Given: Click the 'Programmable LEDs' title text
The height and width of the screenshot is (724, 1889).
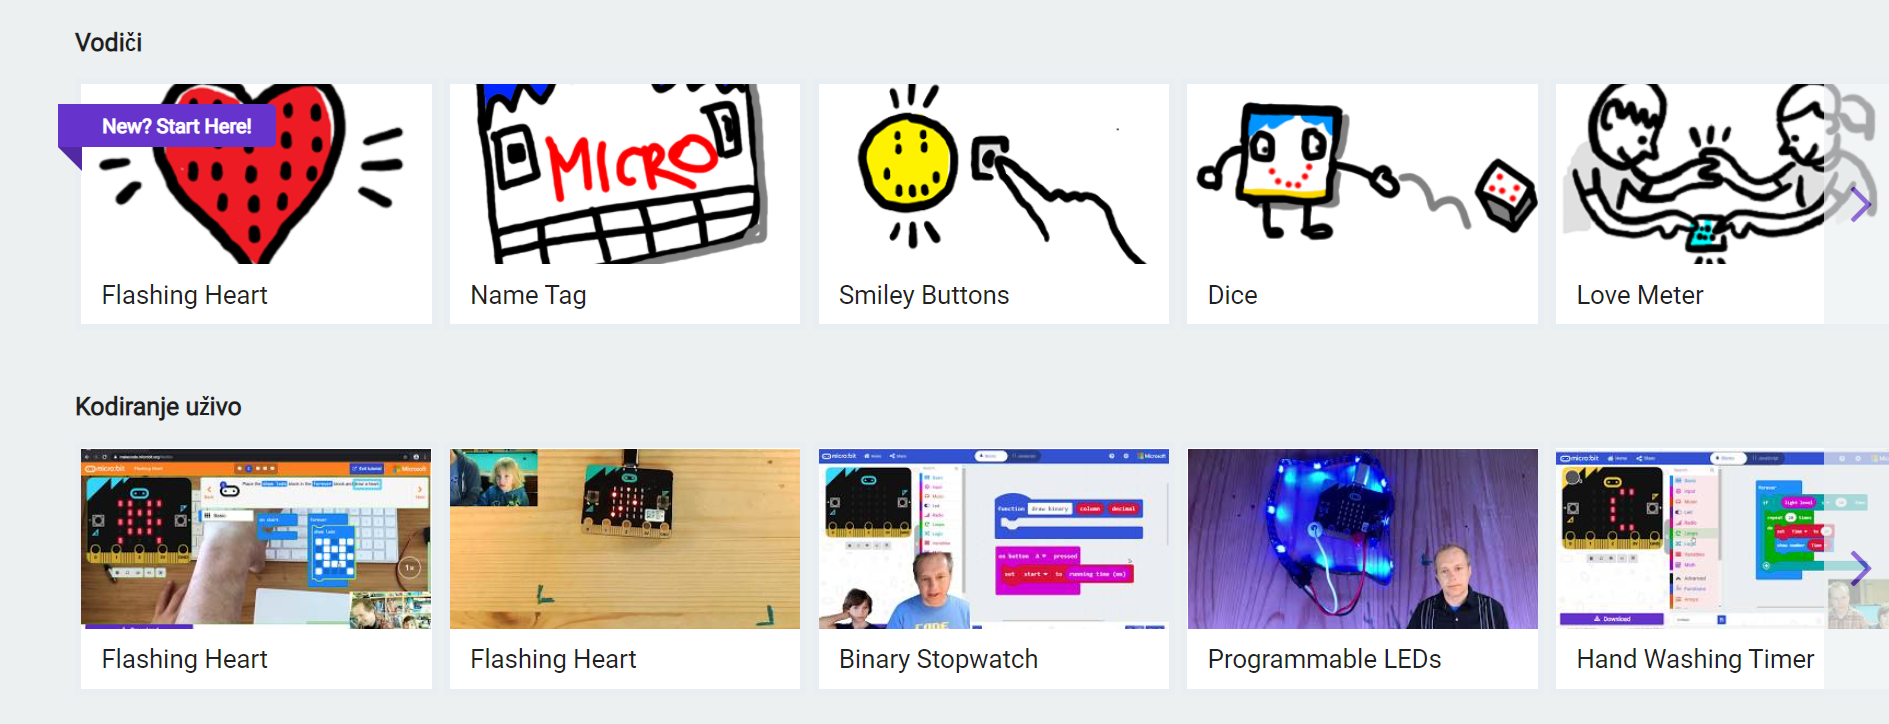Looking at the screenshot, I should (1324, 659).
